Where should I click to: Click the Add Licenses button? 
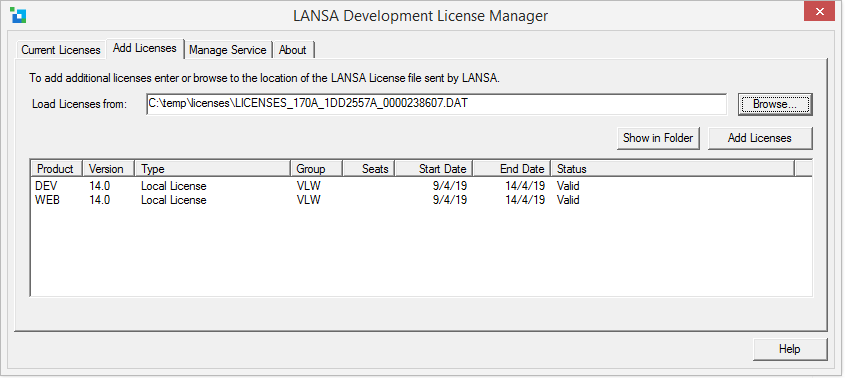click(759, 138)
